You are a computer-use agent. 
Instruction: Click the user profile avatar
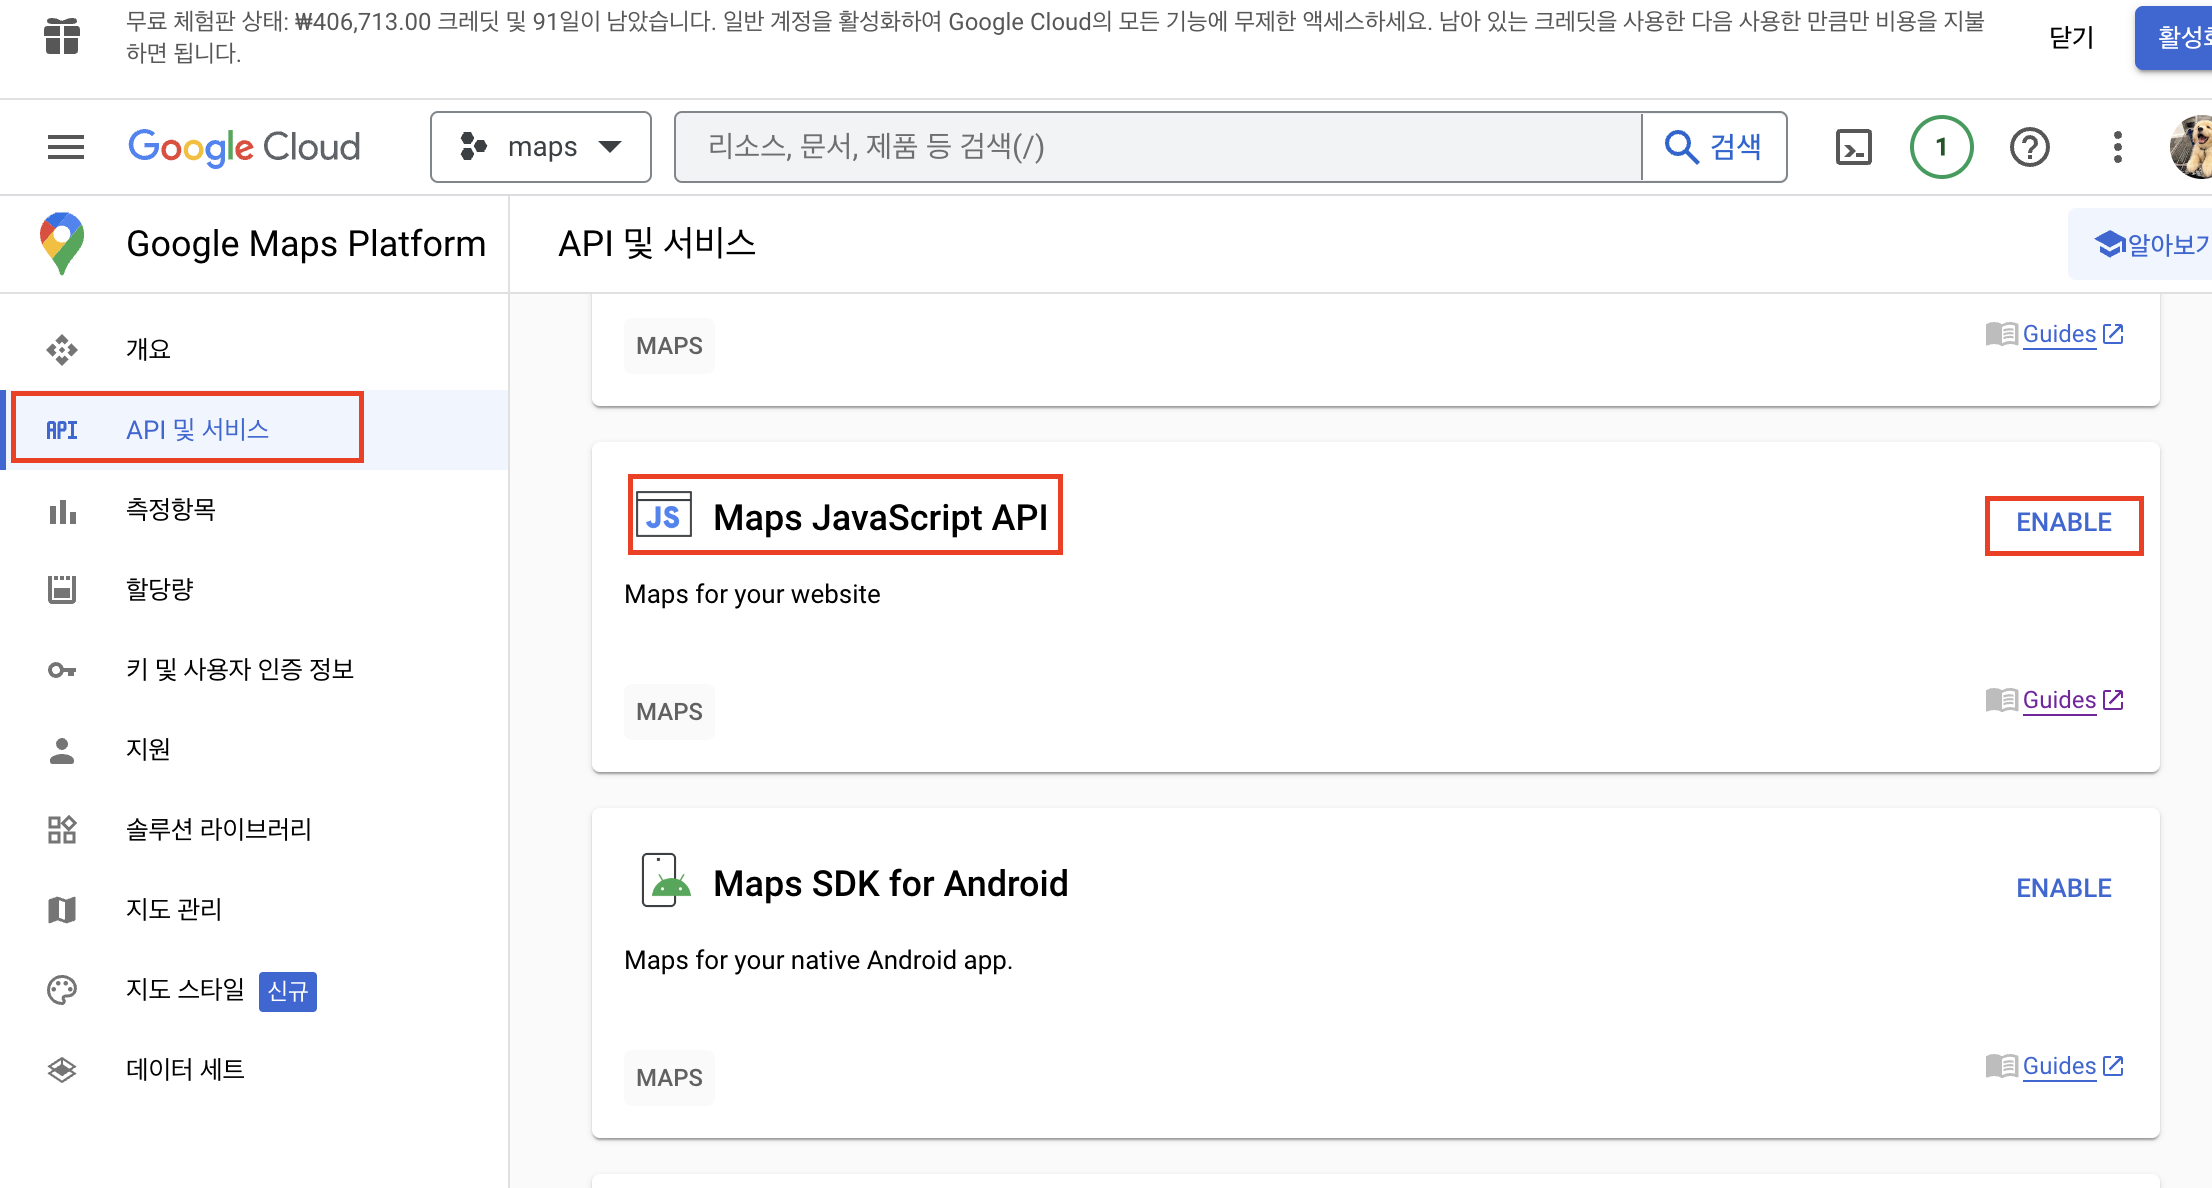[x=2191, y=147]
